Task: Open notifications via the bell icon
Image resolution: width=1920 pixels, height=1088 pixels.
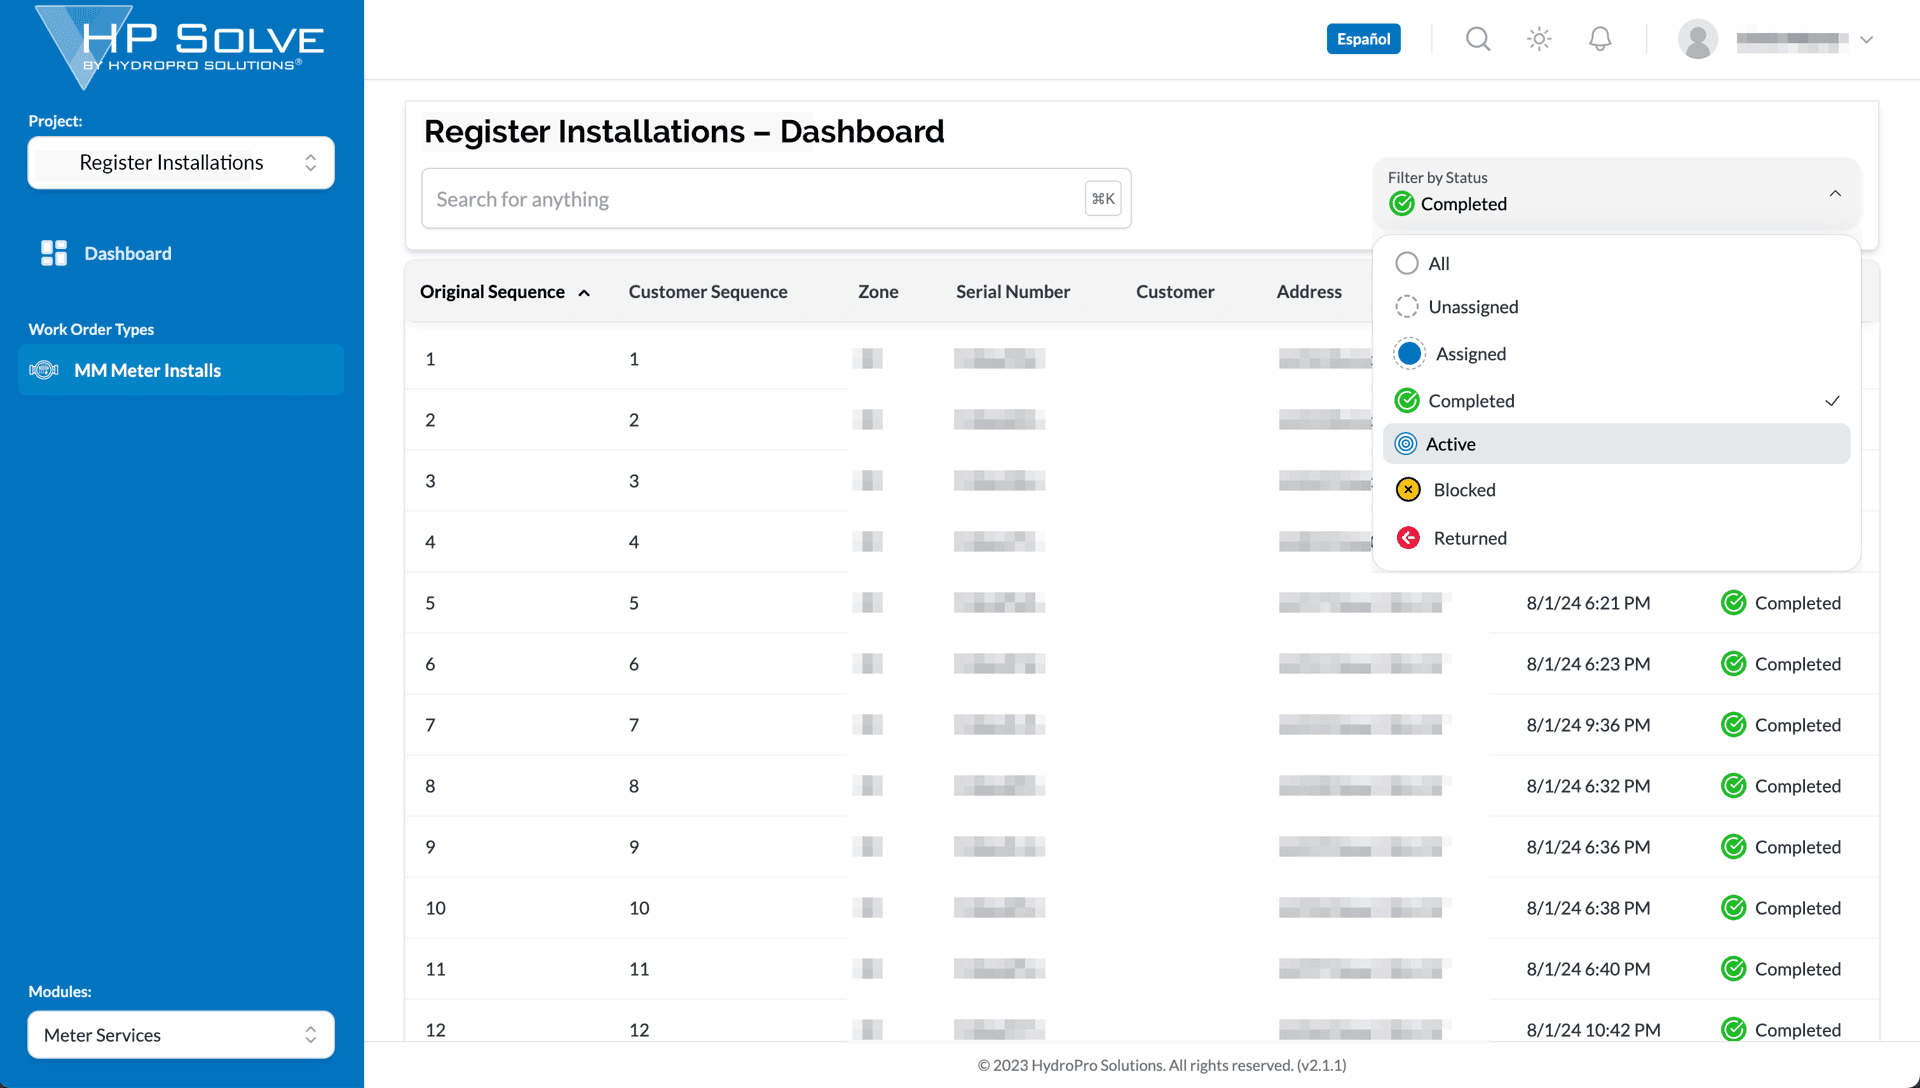Action: coord(1599,38)
